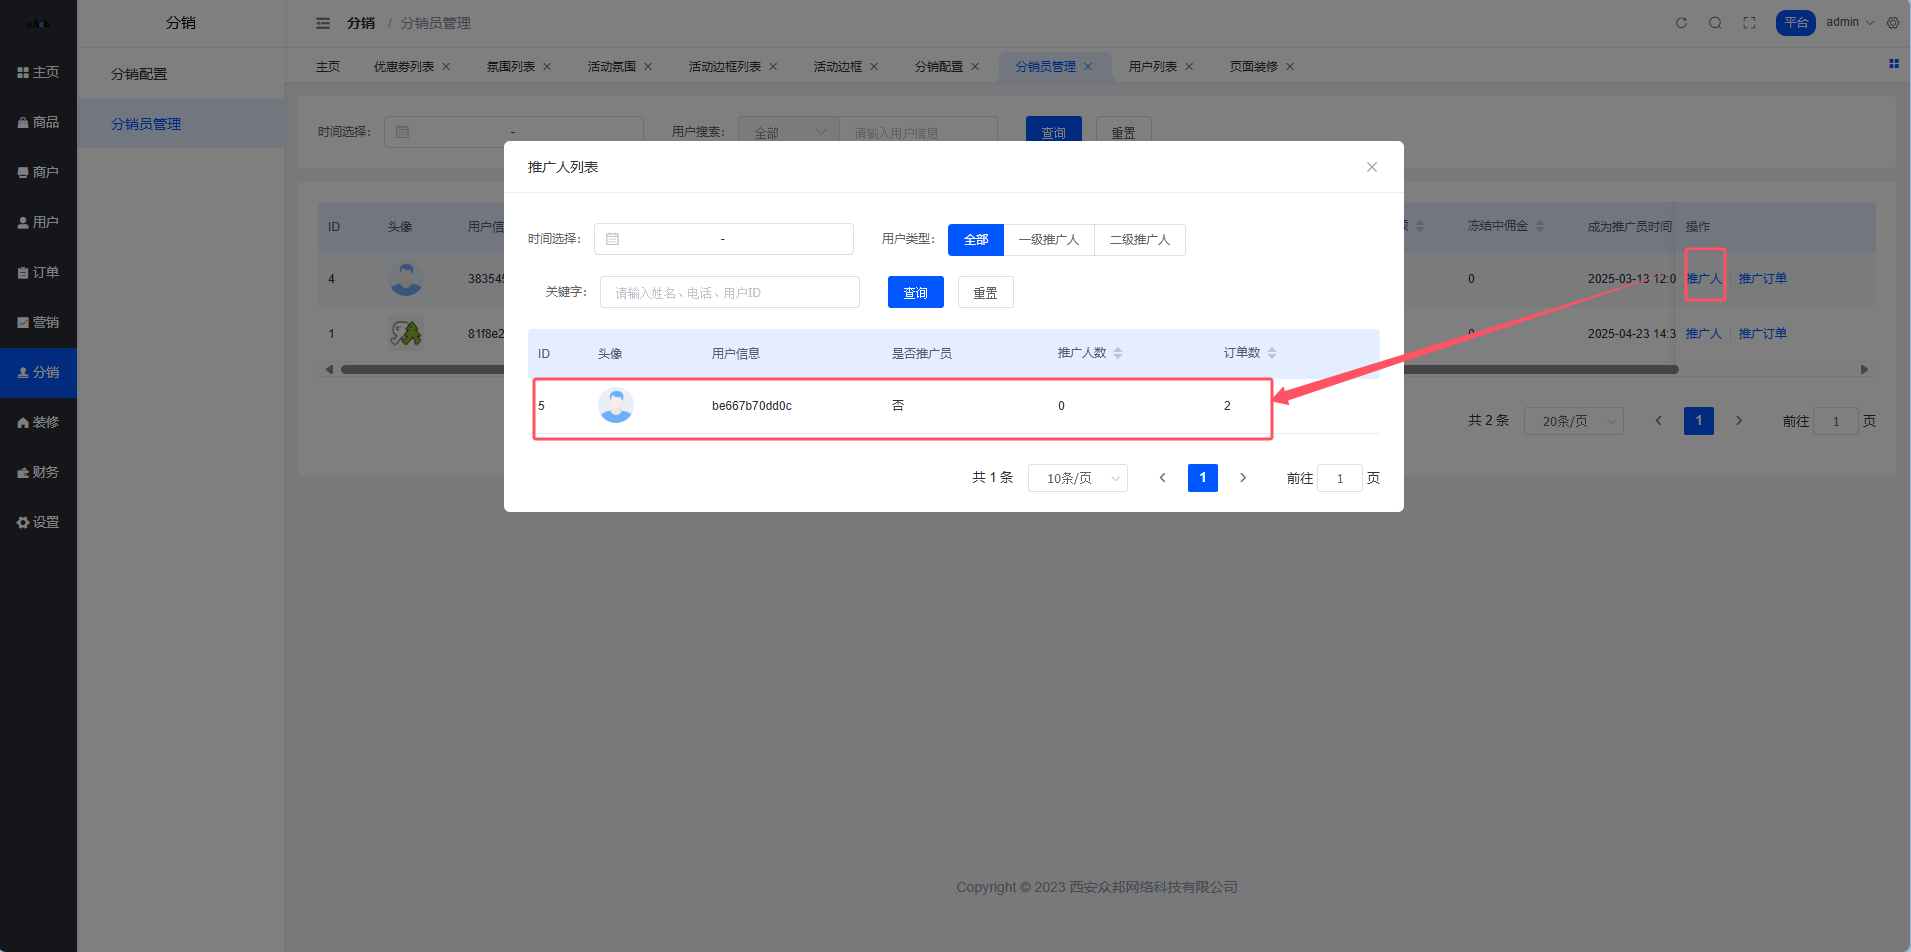
Task: Sort by 订单数 column arrows
Action: coord(1272,353)
